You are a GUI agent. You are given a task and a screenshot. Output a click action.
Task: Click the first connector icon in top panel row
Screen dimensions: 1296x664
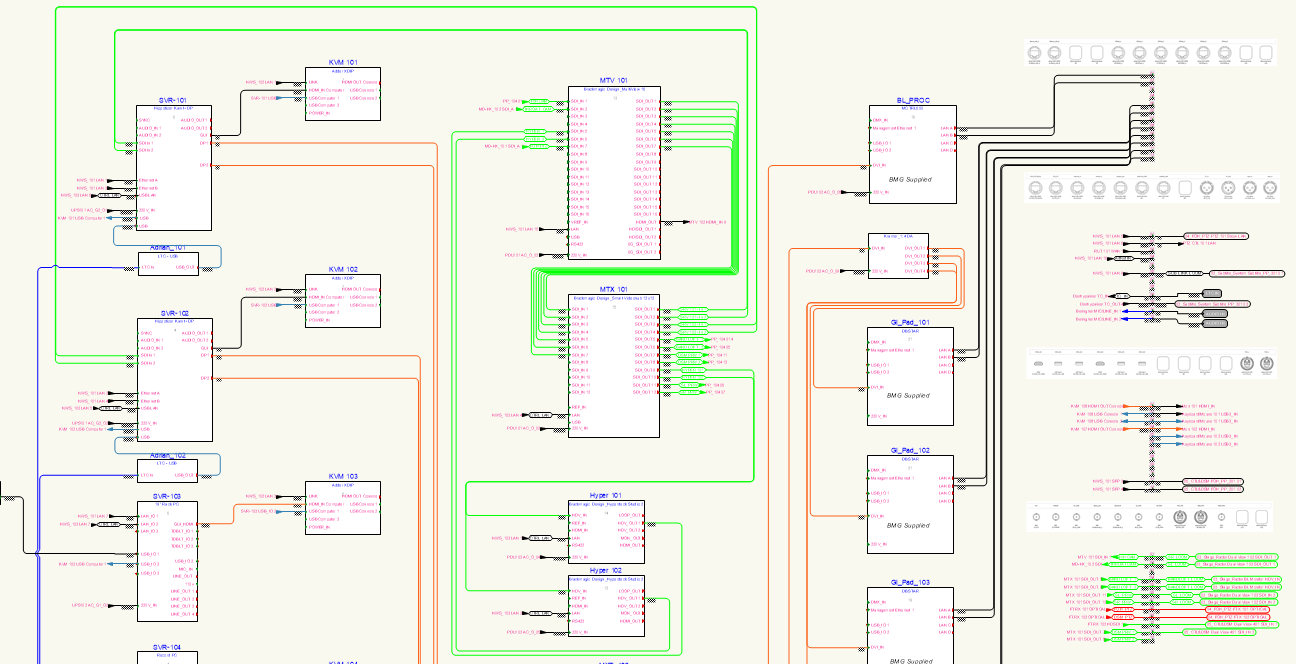pos(1034,52)
